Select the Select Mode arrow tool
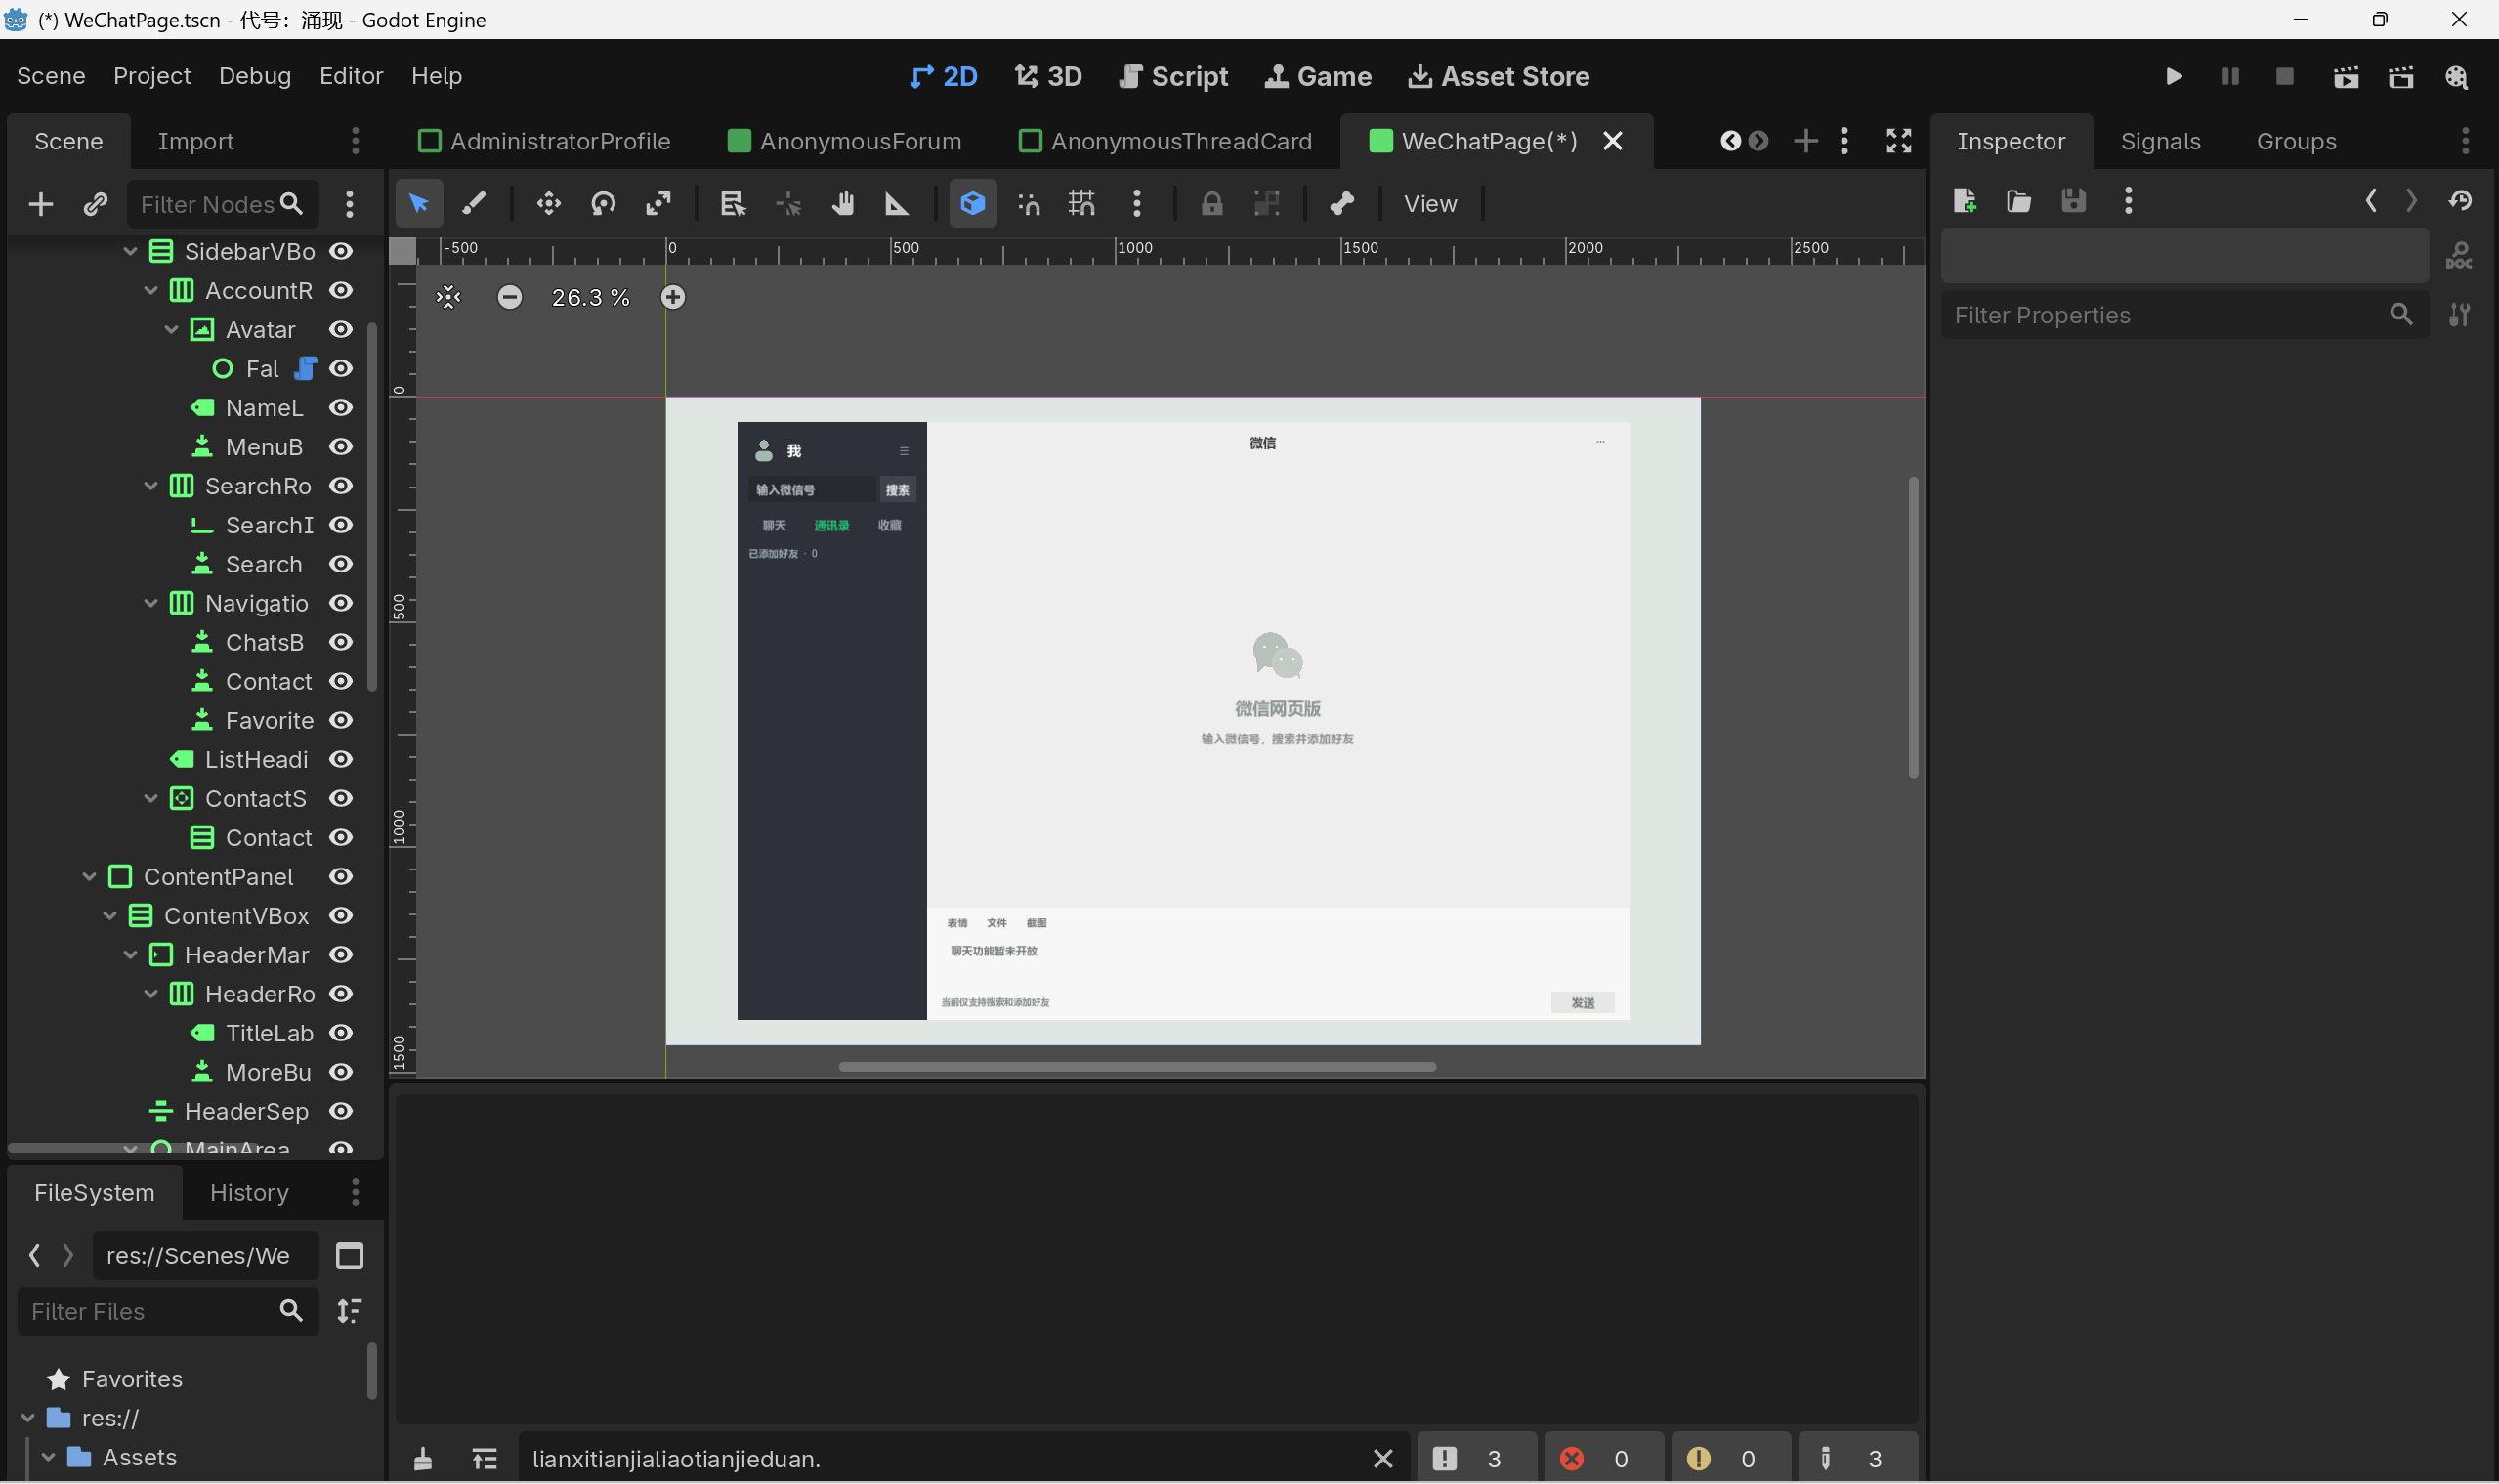This screenshot has width=2499, height=1484. click(419, 204)
